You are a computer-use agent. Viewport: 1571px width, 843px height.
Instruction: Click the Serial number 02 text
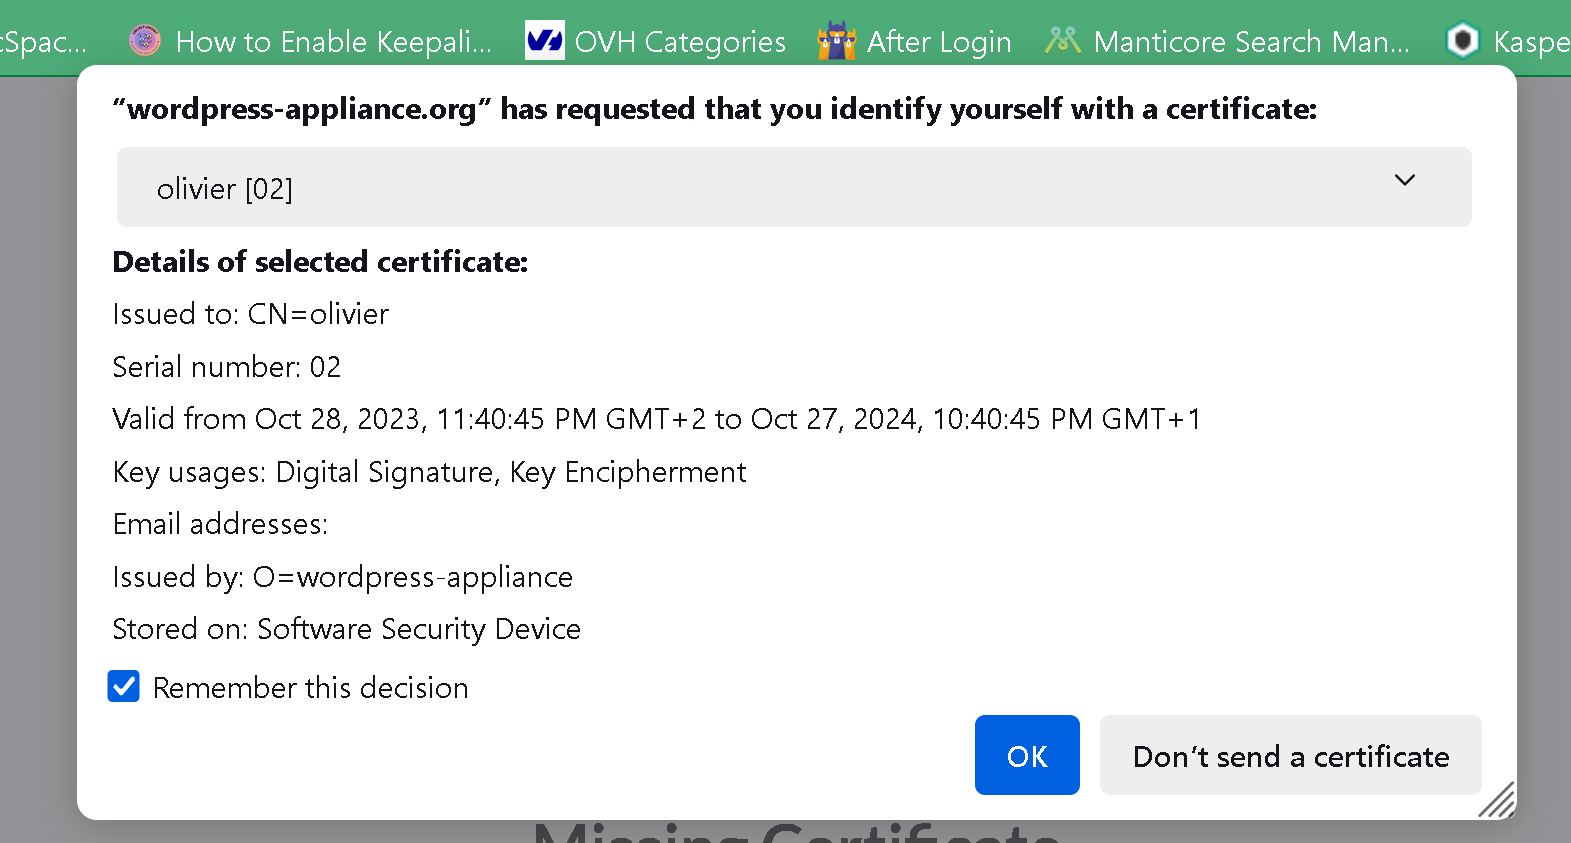[226, 367]
